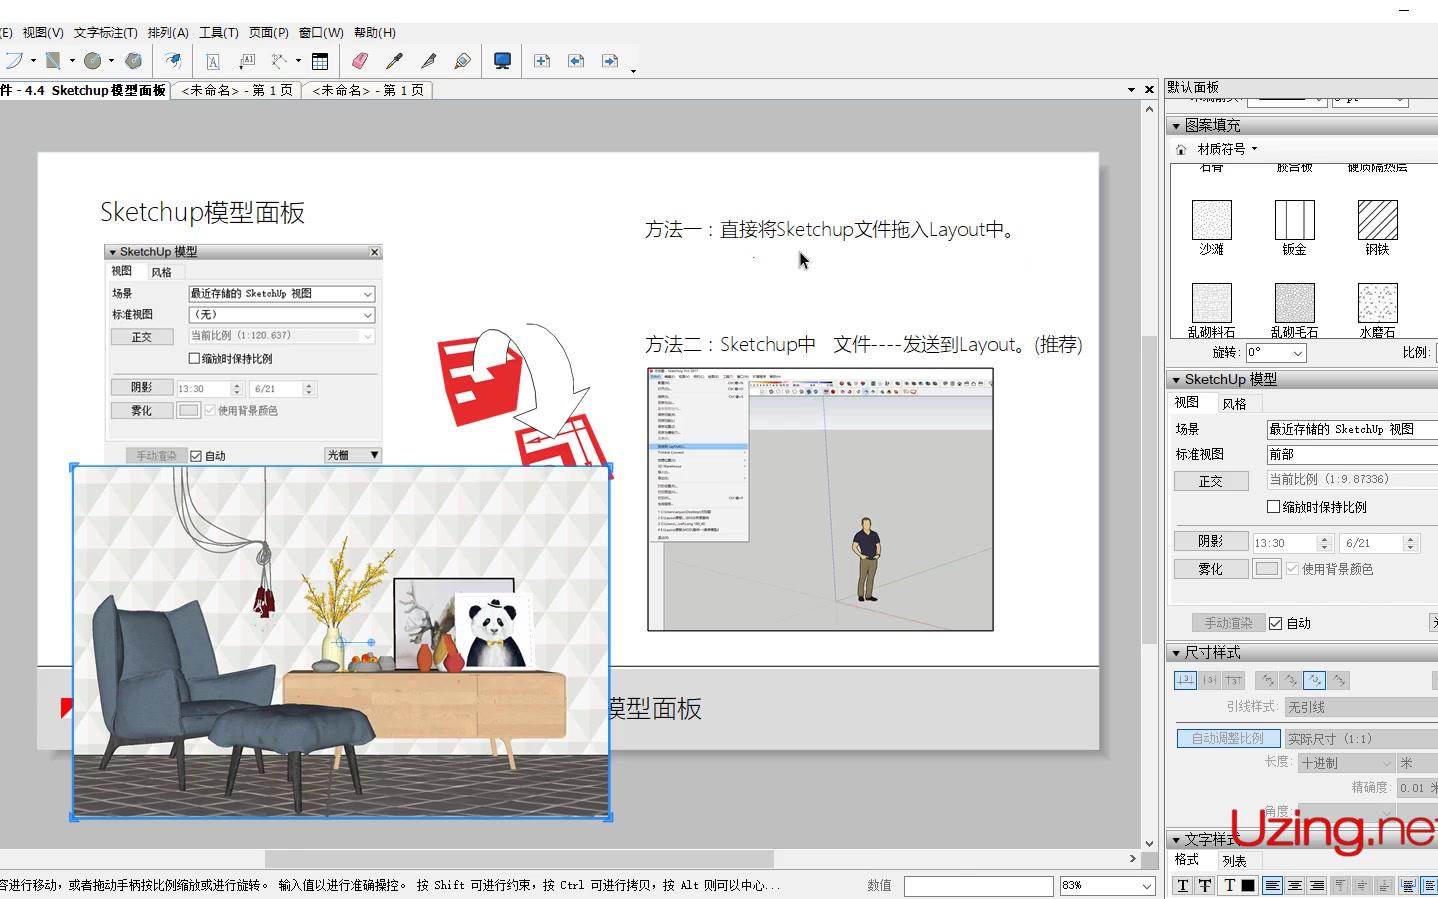The width and height of the screenshot is (1438, 899).
Task: Select the Rectangle tool in the toolbar
Action: coord(54,61)
